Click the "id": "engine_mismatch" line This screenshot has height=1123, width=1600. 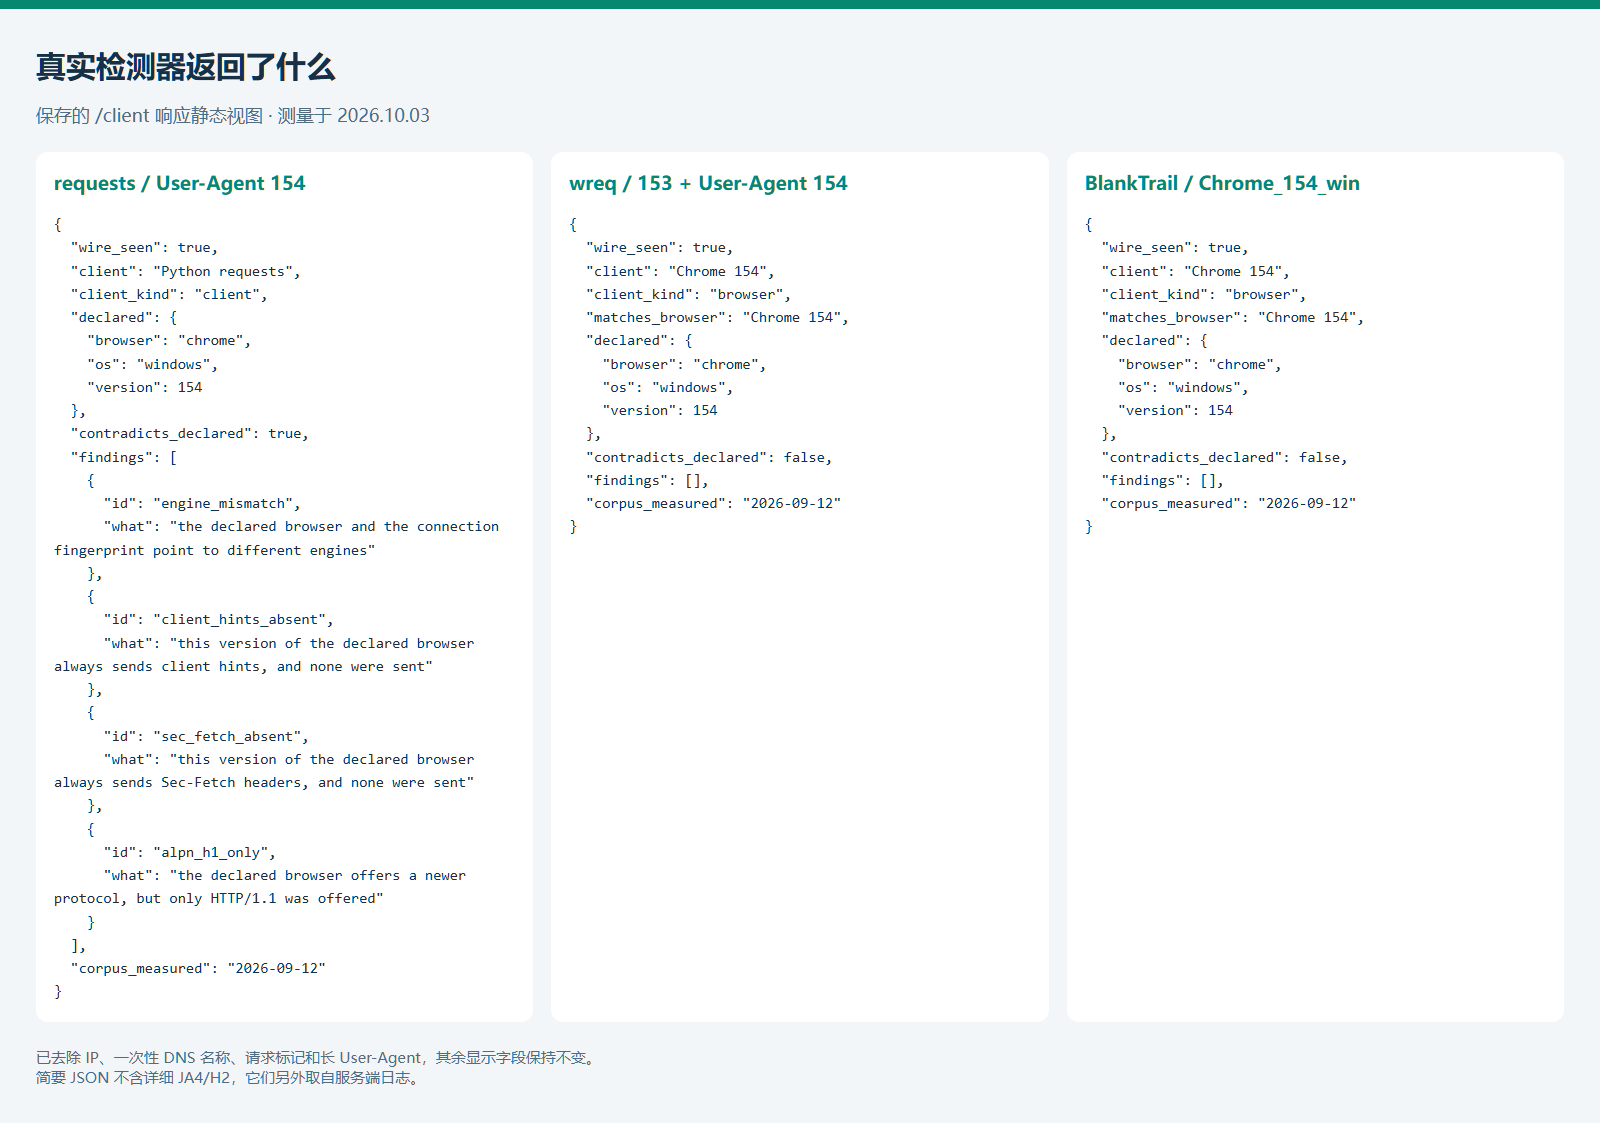click(x=202, y=503)
